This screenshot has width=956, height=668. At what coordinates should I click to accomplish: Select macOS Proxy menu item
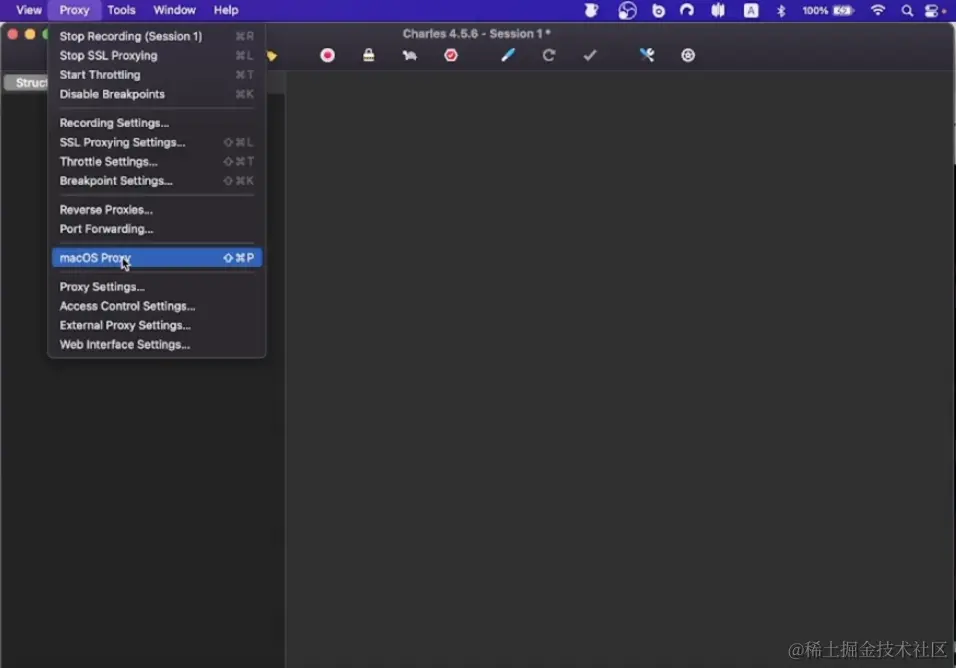pos(157,258)
